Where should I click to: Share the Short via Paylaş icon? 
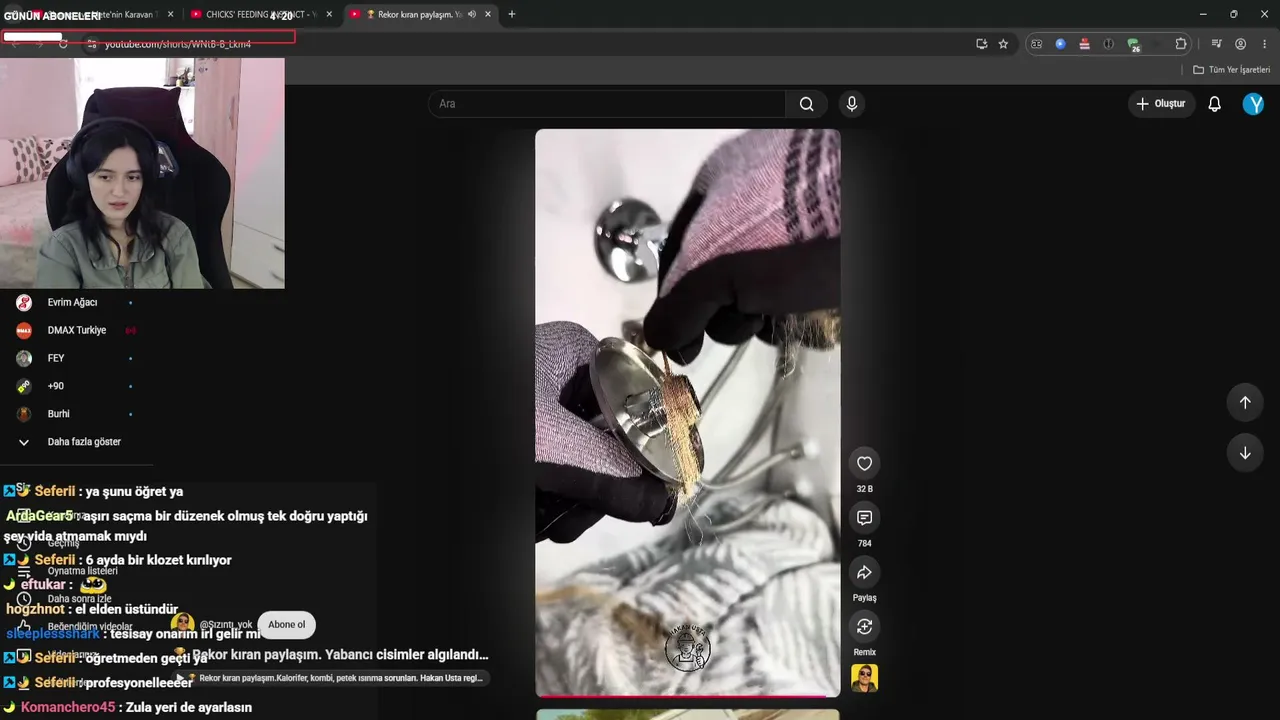pyautogui.click(x=864, y=572)
